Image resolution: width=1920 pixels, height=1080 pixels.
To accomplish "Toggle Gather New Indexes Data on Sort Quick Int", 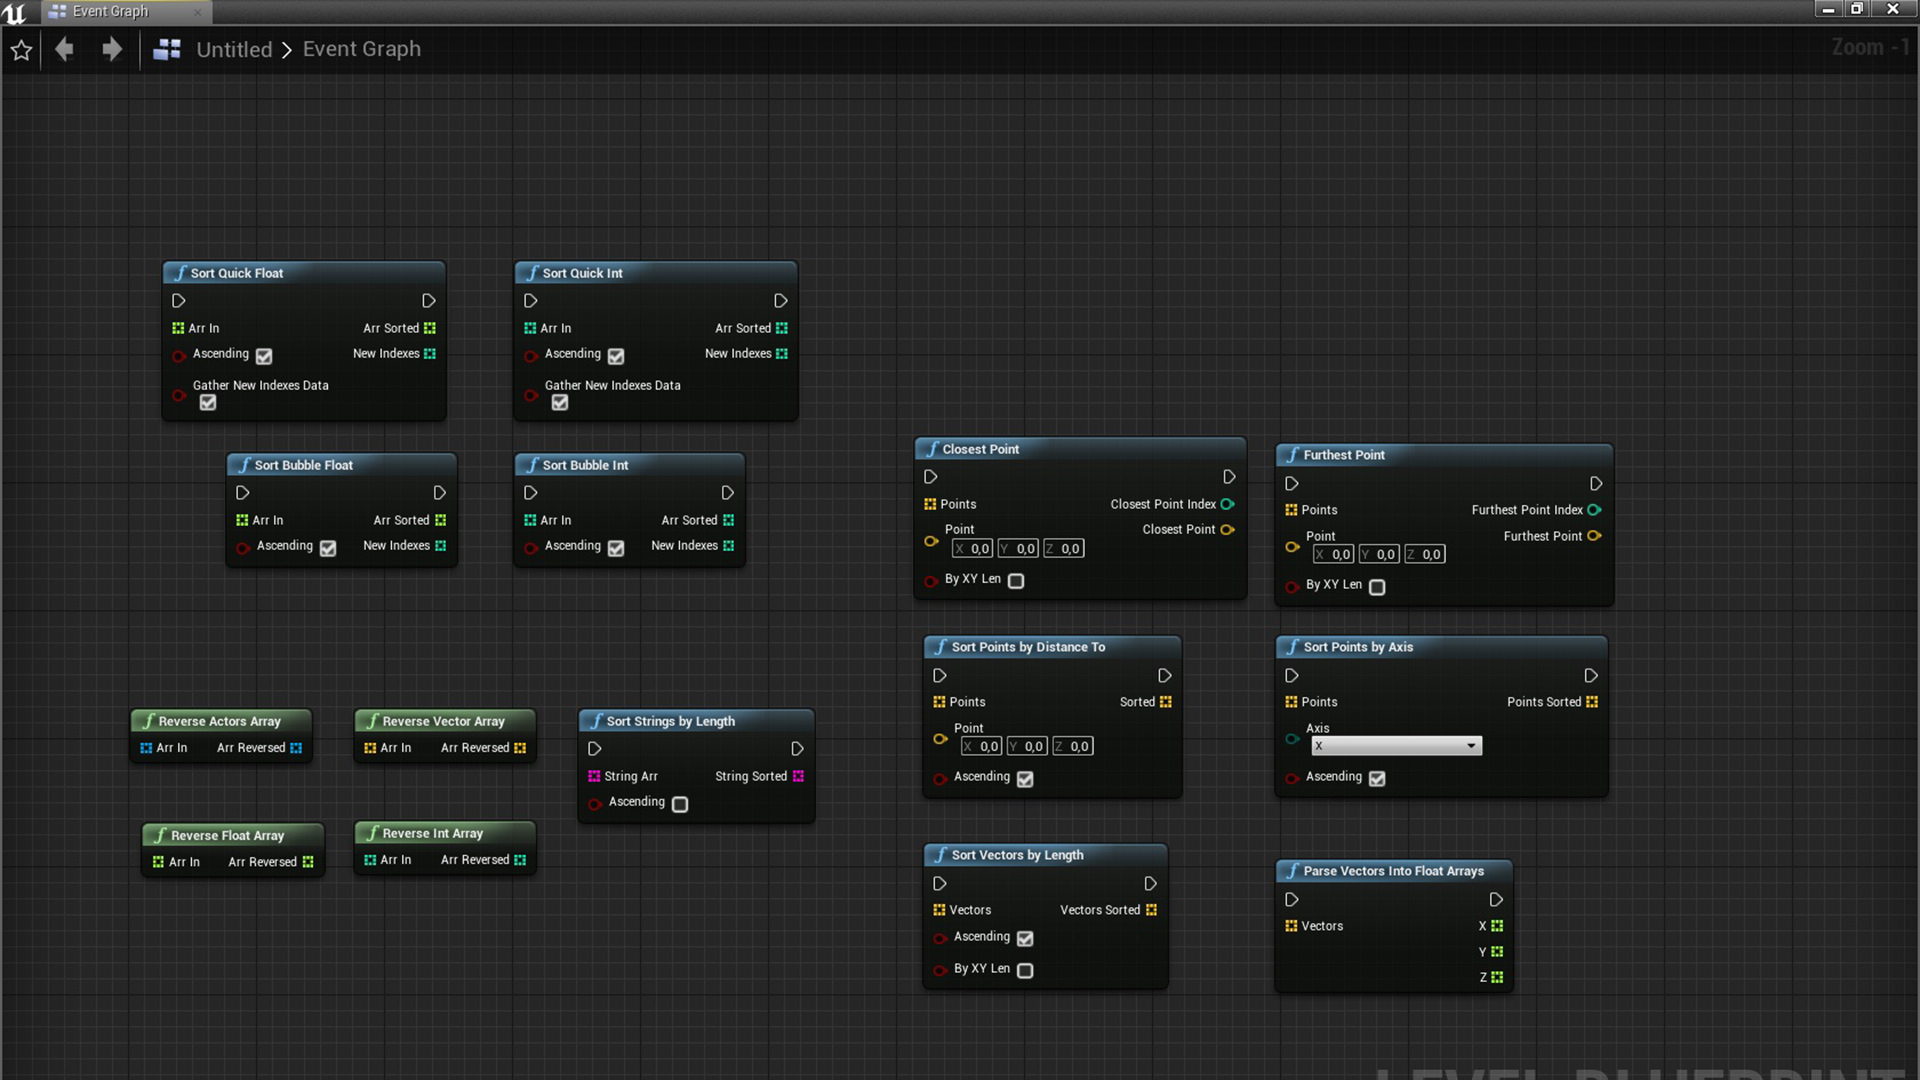I will [559, 402].
